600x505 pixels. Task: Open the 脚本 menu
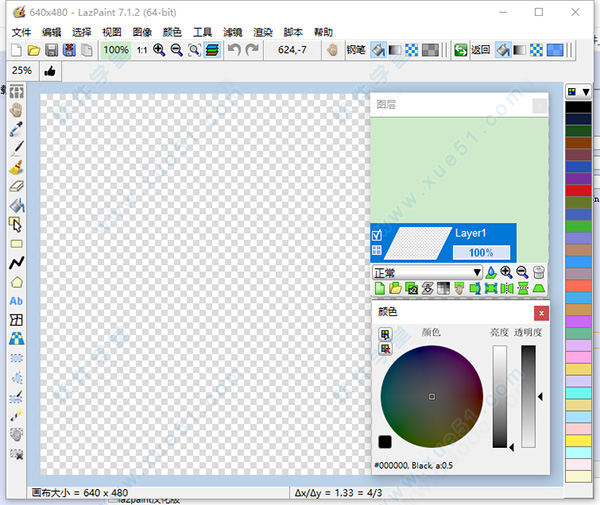tap(293, 32)
